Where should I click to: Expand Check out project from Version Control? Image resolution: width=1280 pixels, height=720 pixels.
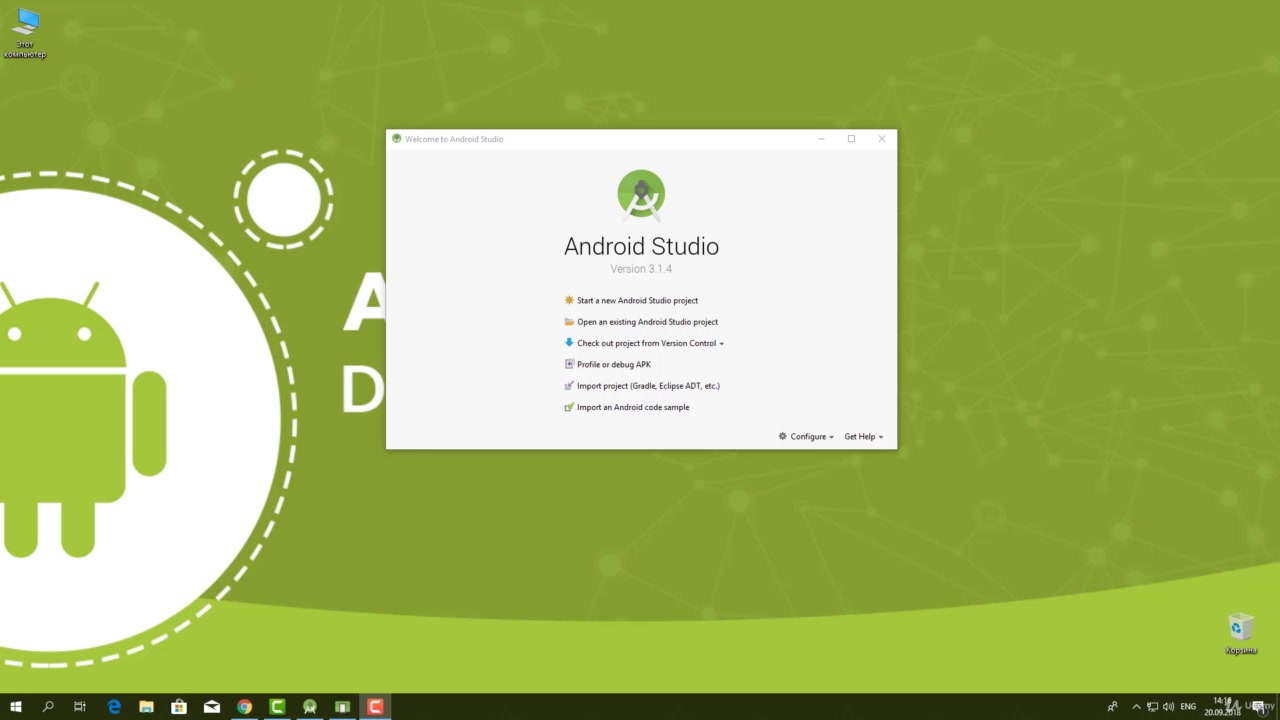pos(644,343)
